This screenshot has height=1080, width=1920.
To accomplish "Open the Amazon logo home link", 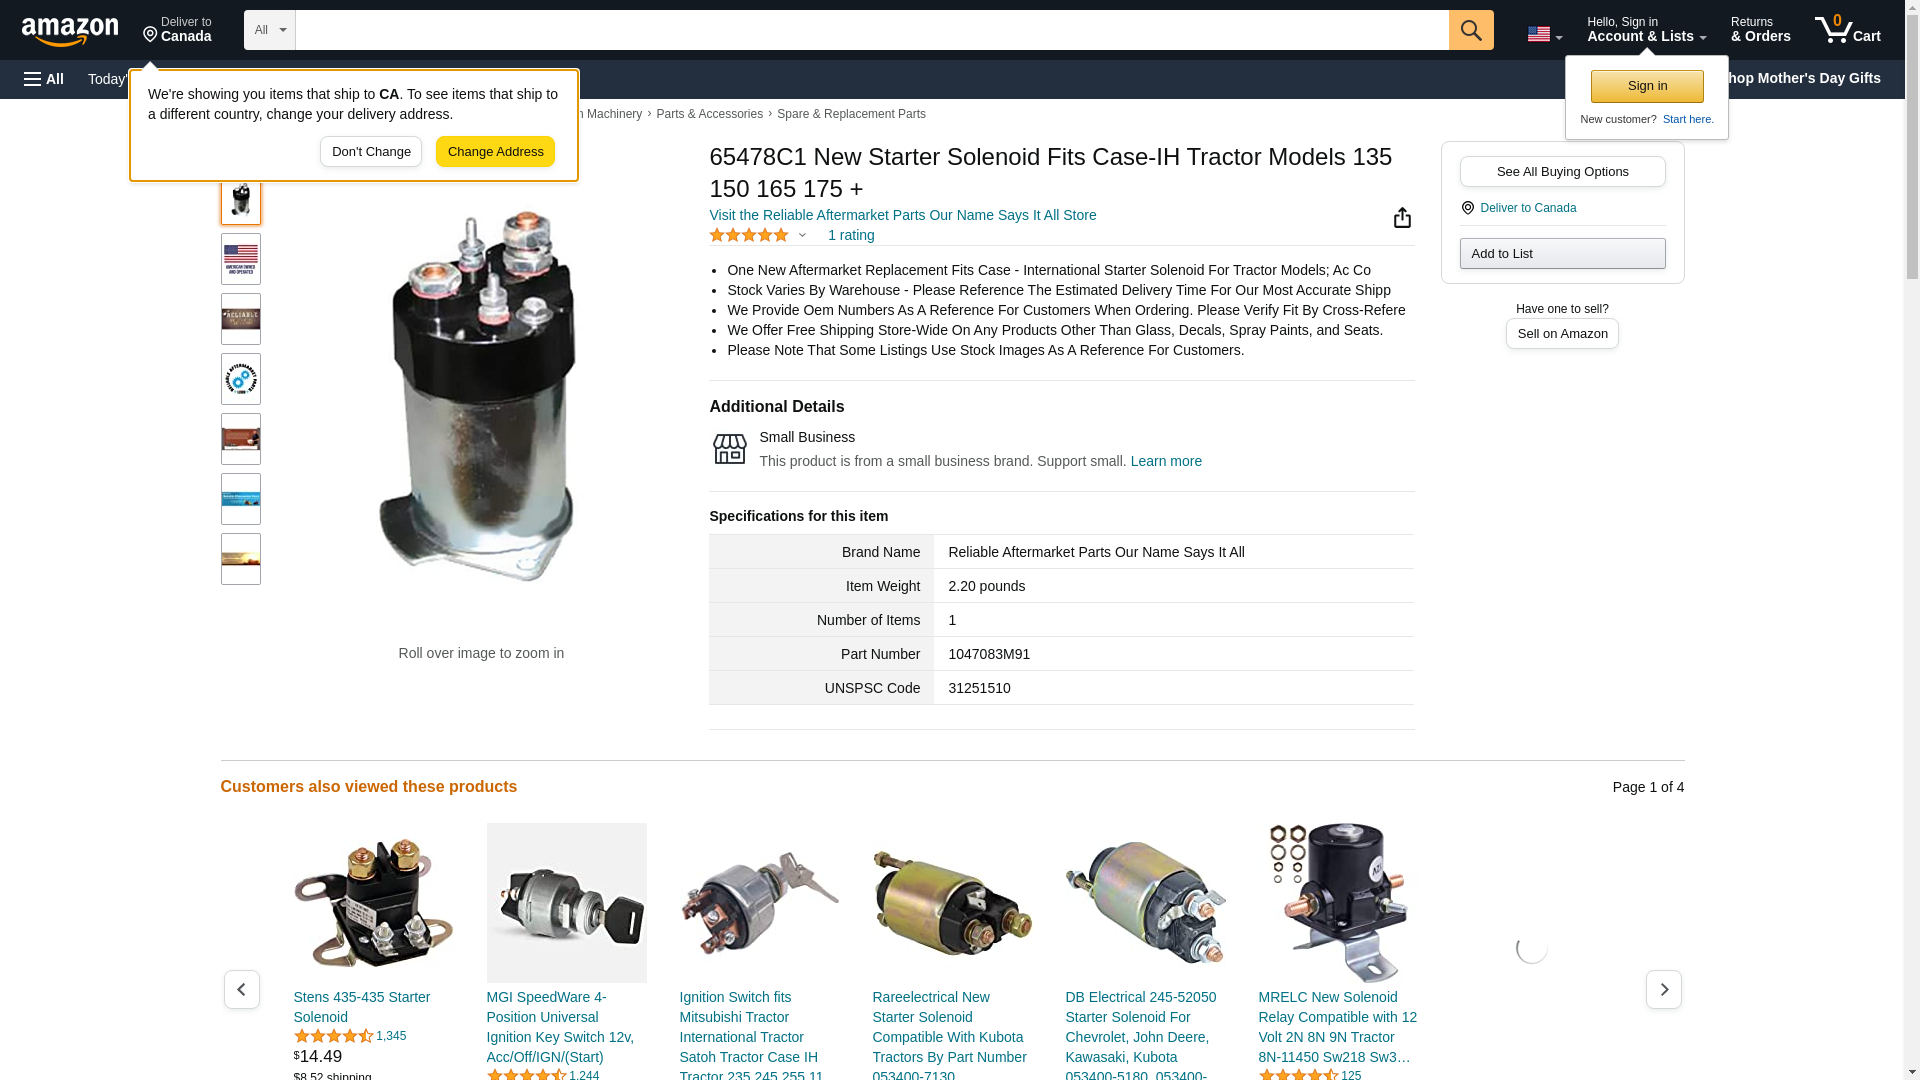I will coord(70,31).
